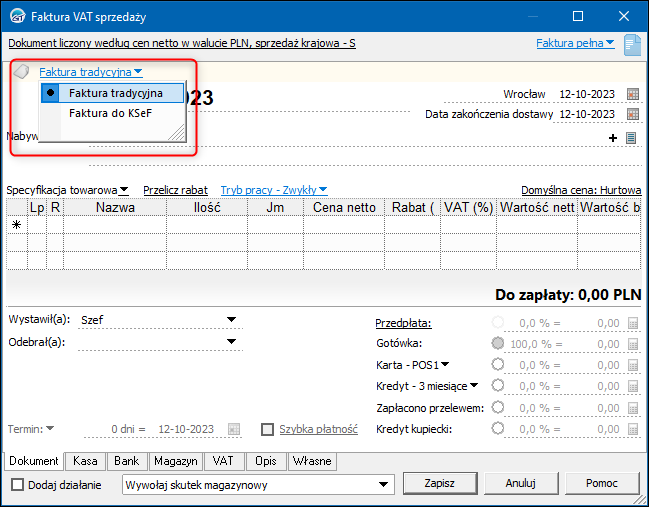Switch to the VAT tab

click(223, 461)
